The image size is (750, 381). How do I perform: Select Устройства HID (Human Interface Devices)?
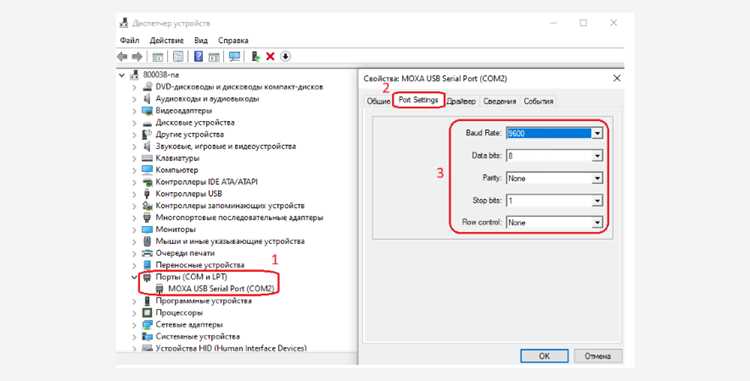[x=231, y=348]
